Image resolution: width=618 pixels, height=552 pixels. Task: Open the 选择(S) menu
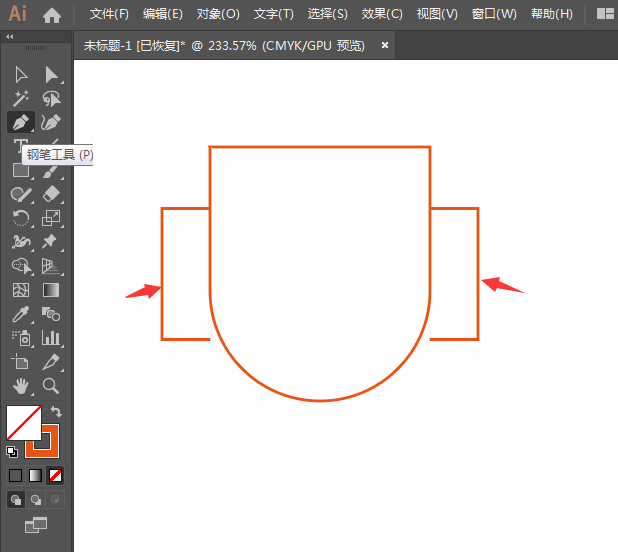coord(328,14)
